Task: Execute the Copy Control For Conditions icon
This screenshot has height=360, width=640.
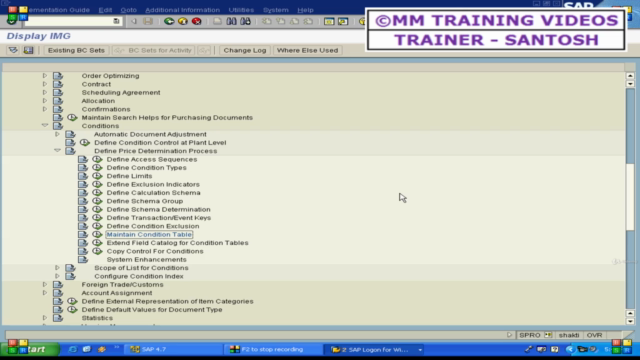Action: pos(97,251)
